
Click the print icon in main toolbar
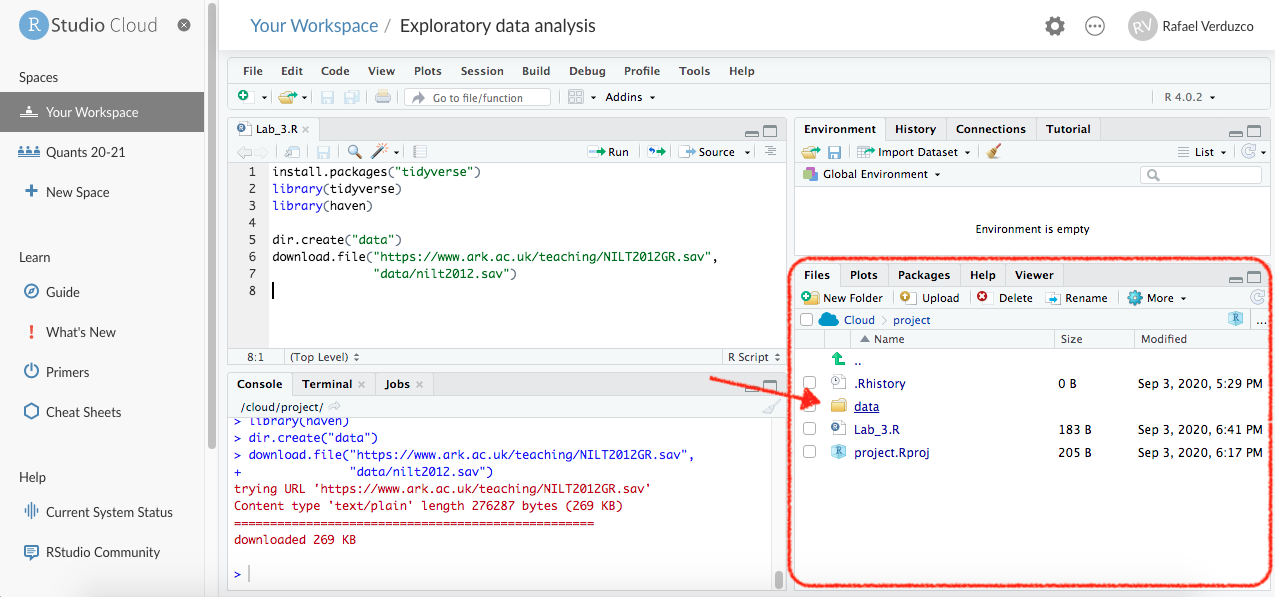click(x=382, y=98)
